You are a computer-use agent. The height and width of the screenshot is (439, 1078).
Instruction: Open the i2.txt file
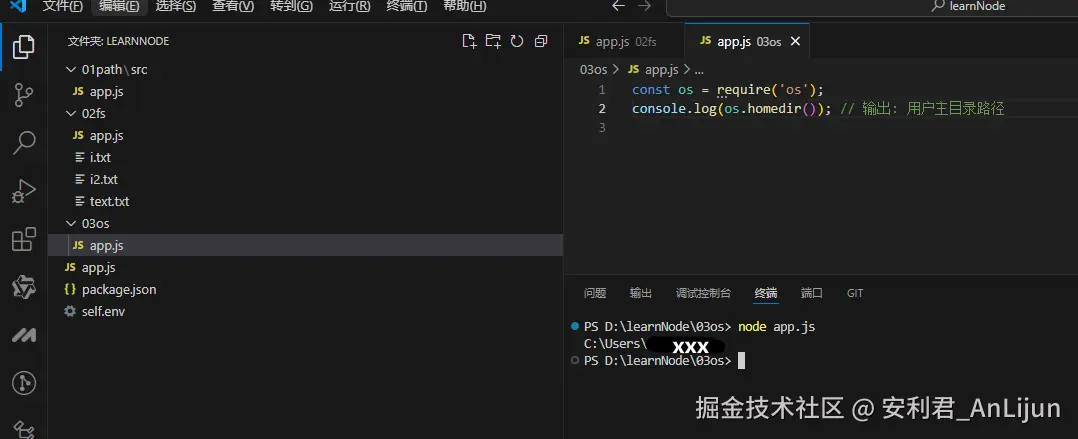305,179
